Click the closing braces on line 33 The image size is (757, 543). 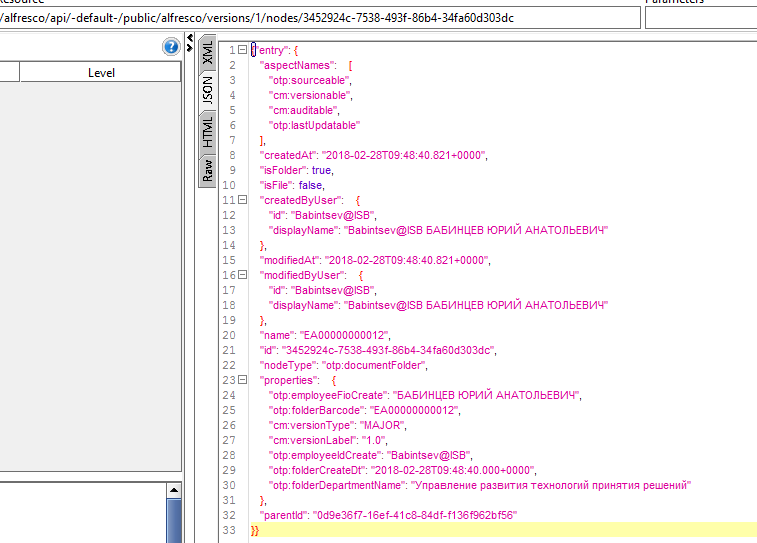coord(255,530)
